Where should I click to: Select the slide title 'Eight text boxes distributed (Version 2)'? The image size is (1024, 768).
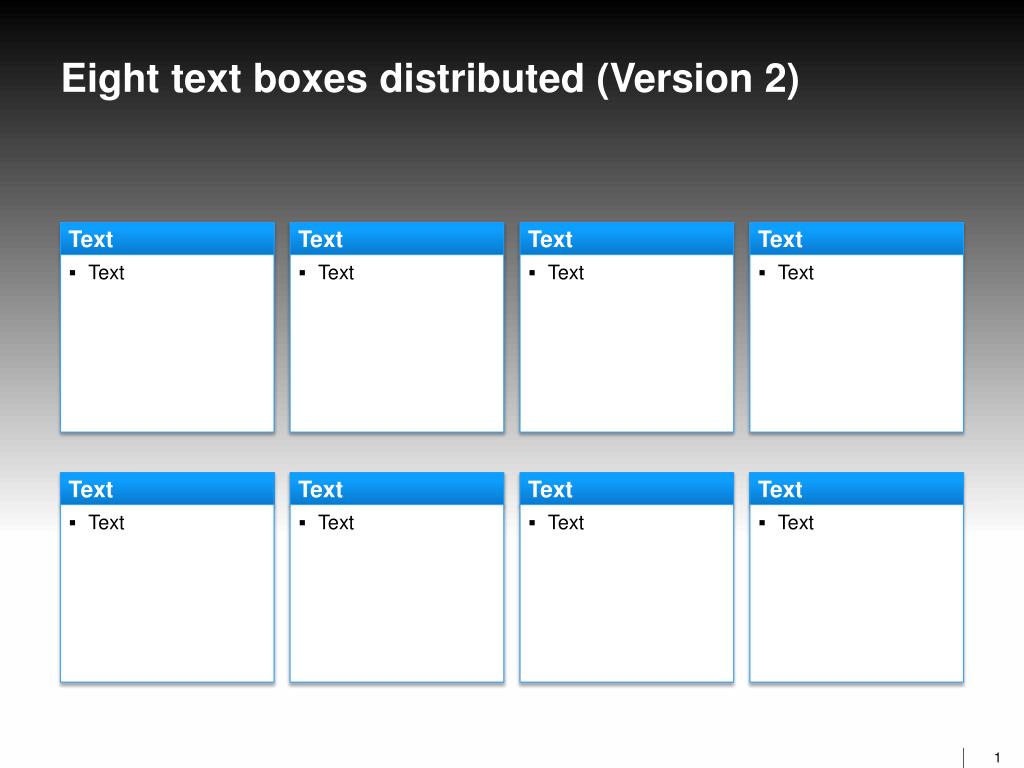click(x=430, y=80)
